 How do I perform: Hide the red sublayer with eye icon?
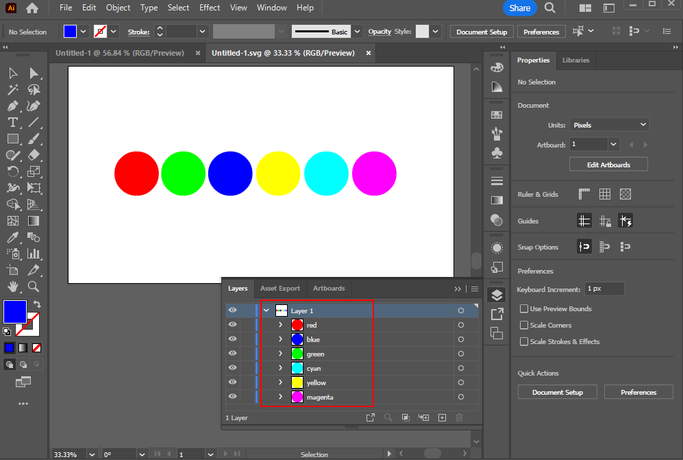(x=232, y=325)
